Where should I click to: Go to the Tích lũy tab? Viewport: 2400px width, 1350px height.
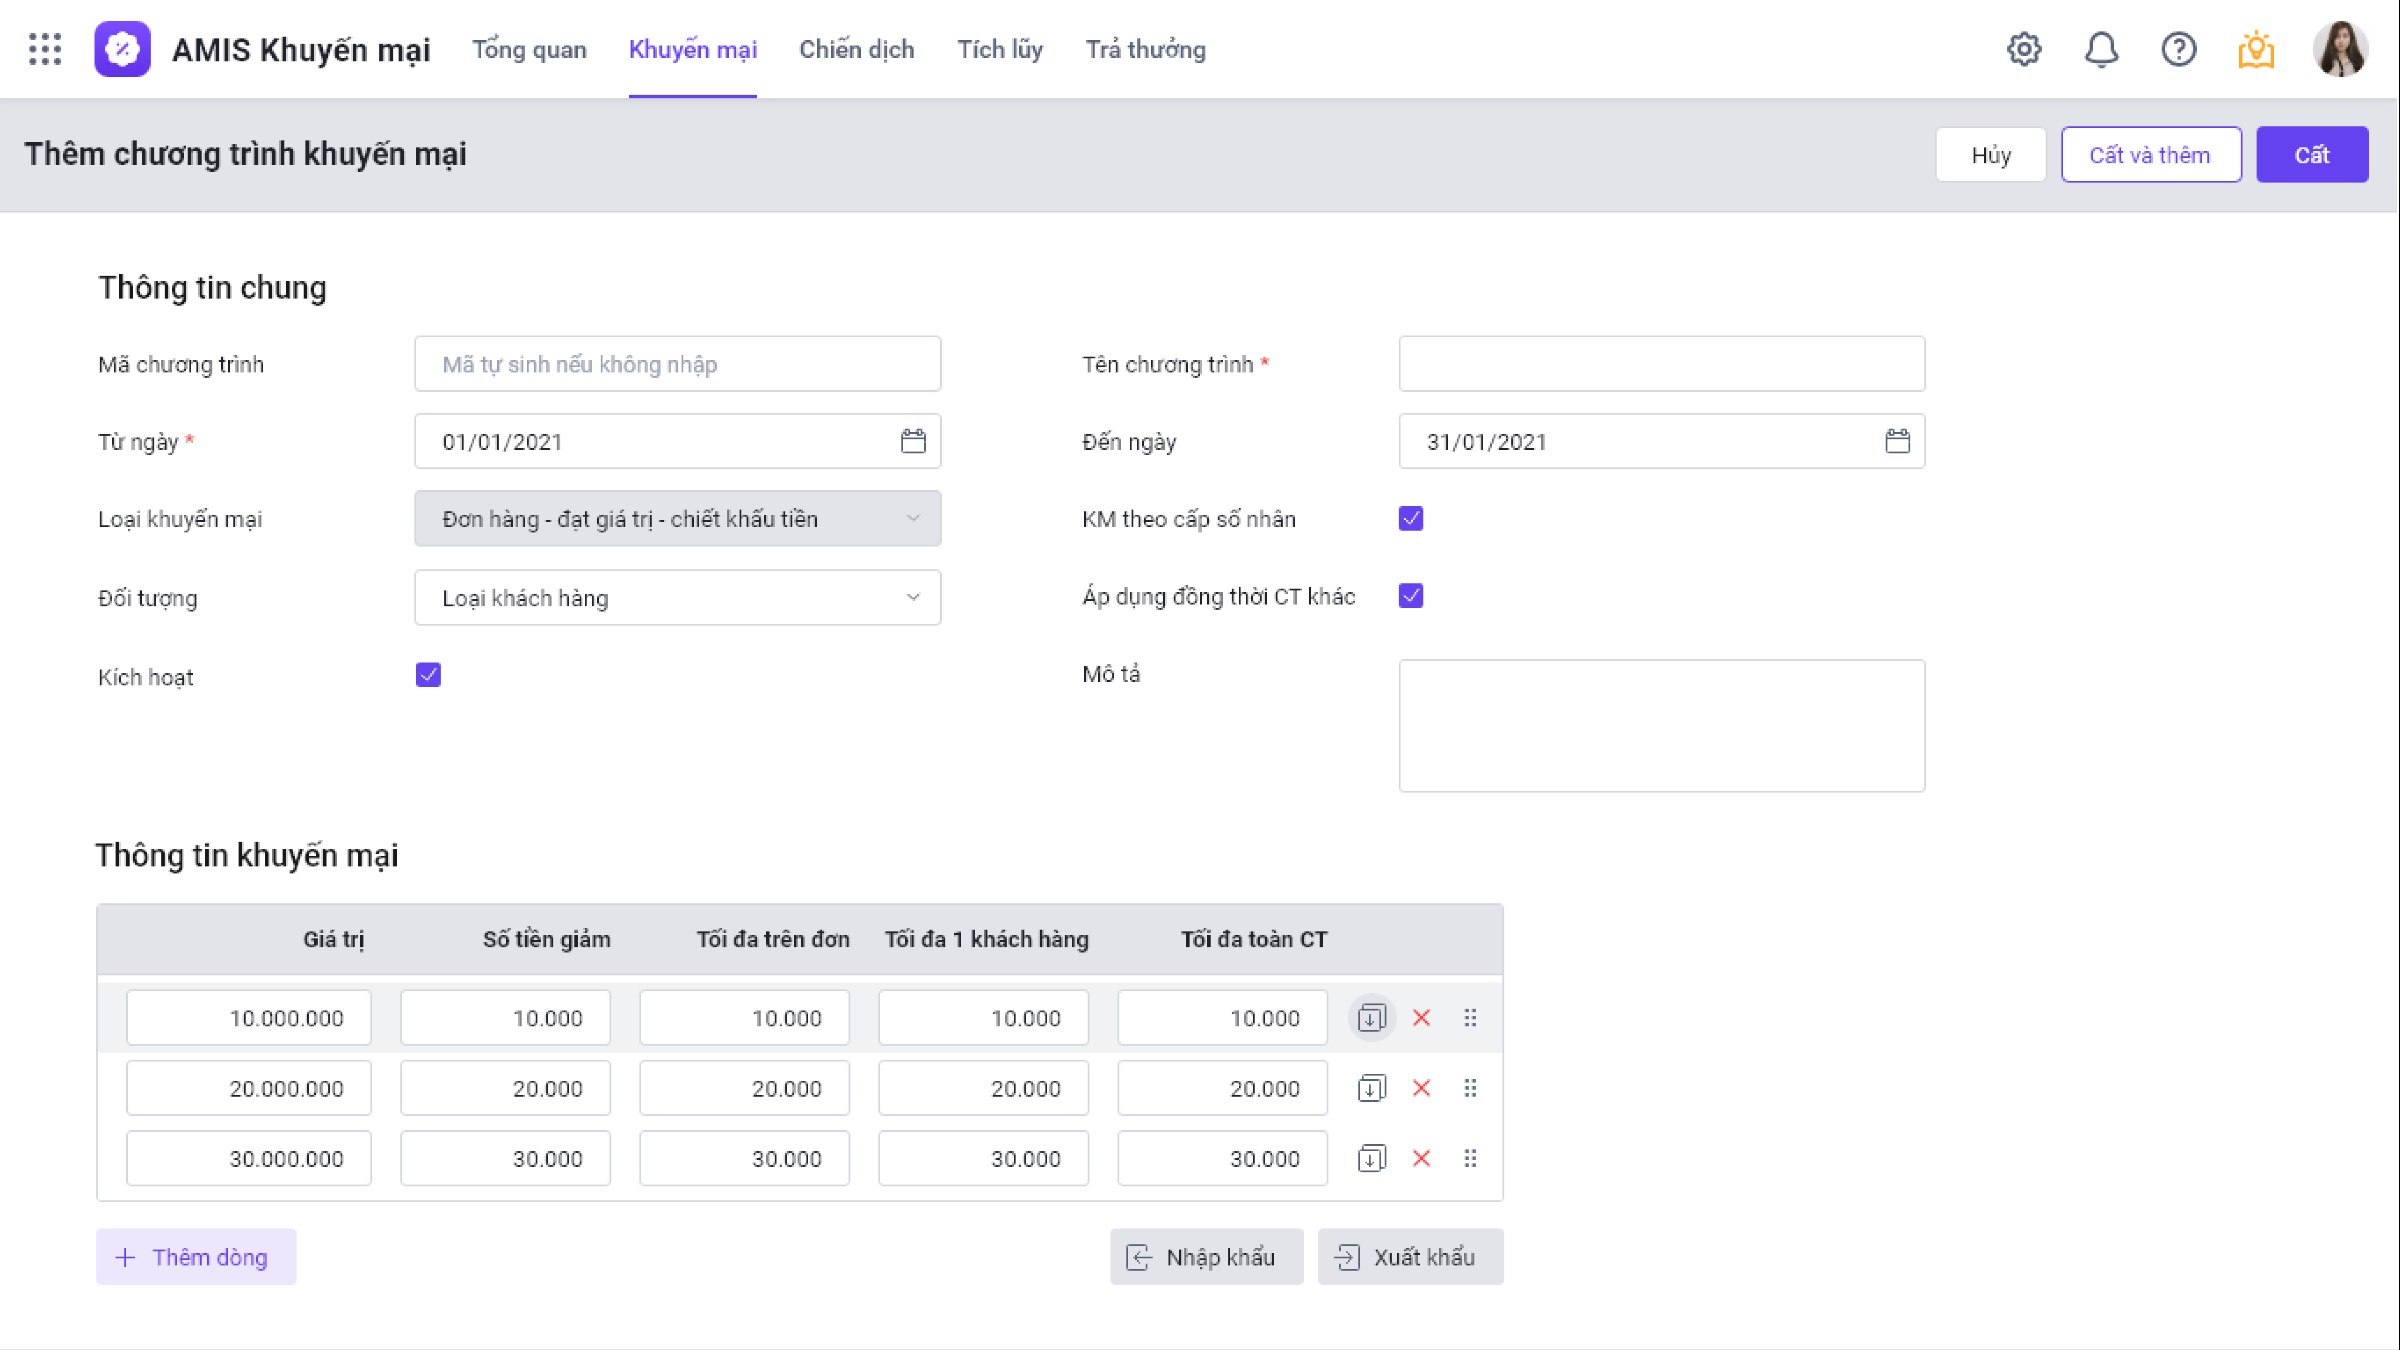(1000, 49)
